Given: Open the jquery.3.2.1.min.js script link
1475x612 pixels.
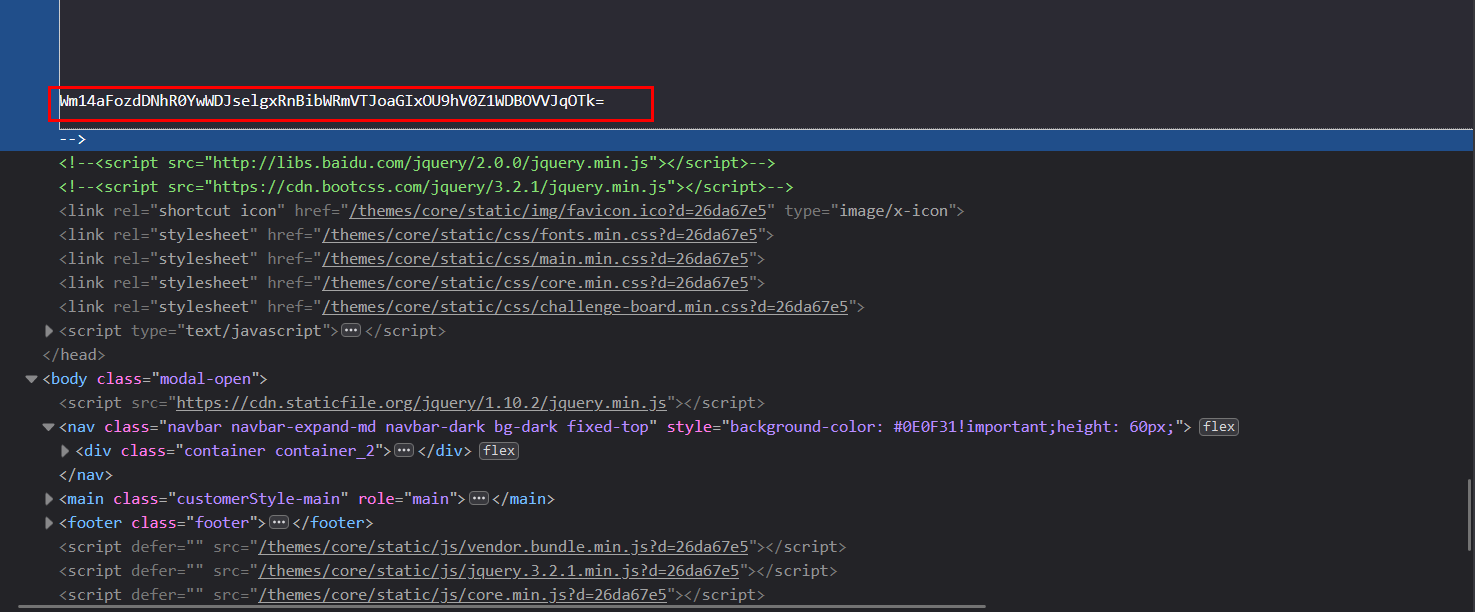Looking at the screenshot, I should 500,571.
